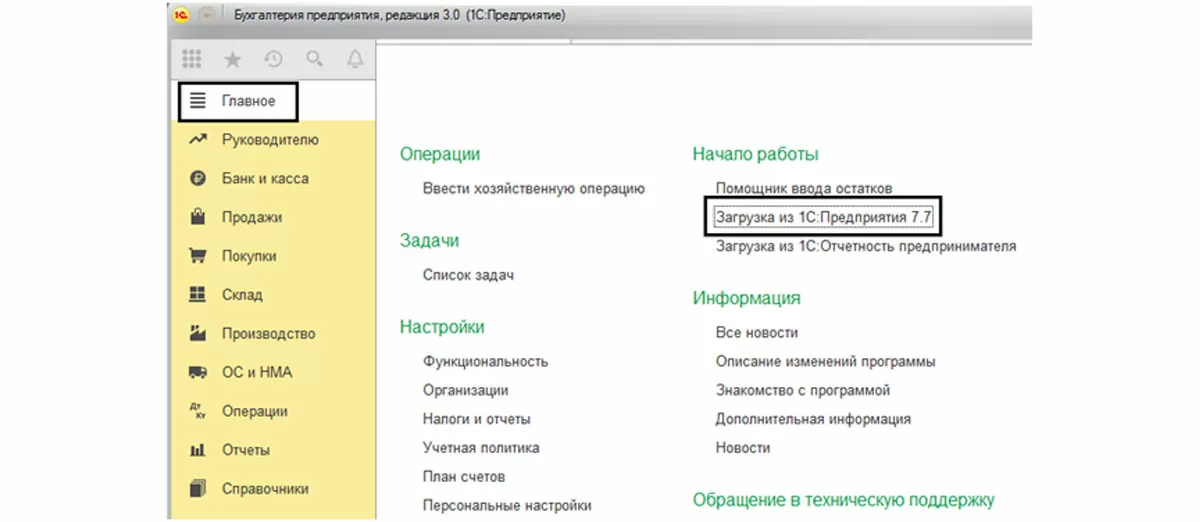Click the Производство factory icon
Image resolution: width=1200 pixels, height=522 pixels.
coord(198,333)
